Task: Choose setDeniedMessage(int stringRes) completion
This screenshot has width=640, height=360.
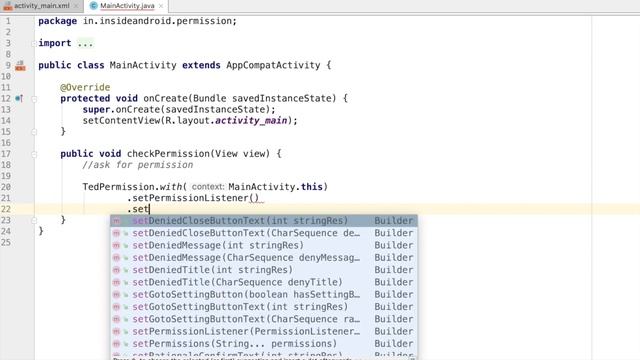Action: click(264, 245)
